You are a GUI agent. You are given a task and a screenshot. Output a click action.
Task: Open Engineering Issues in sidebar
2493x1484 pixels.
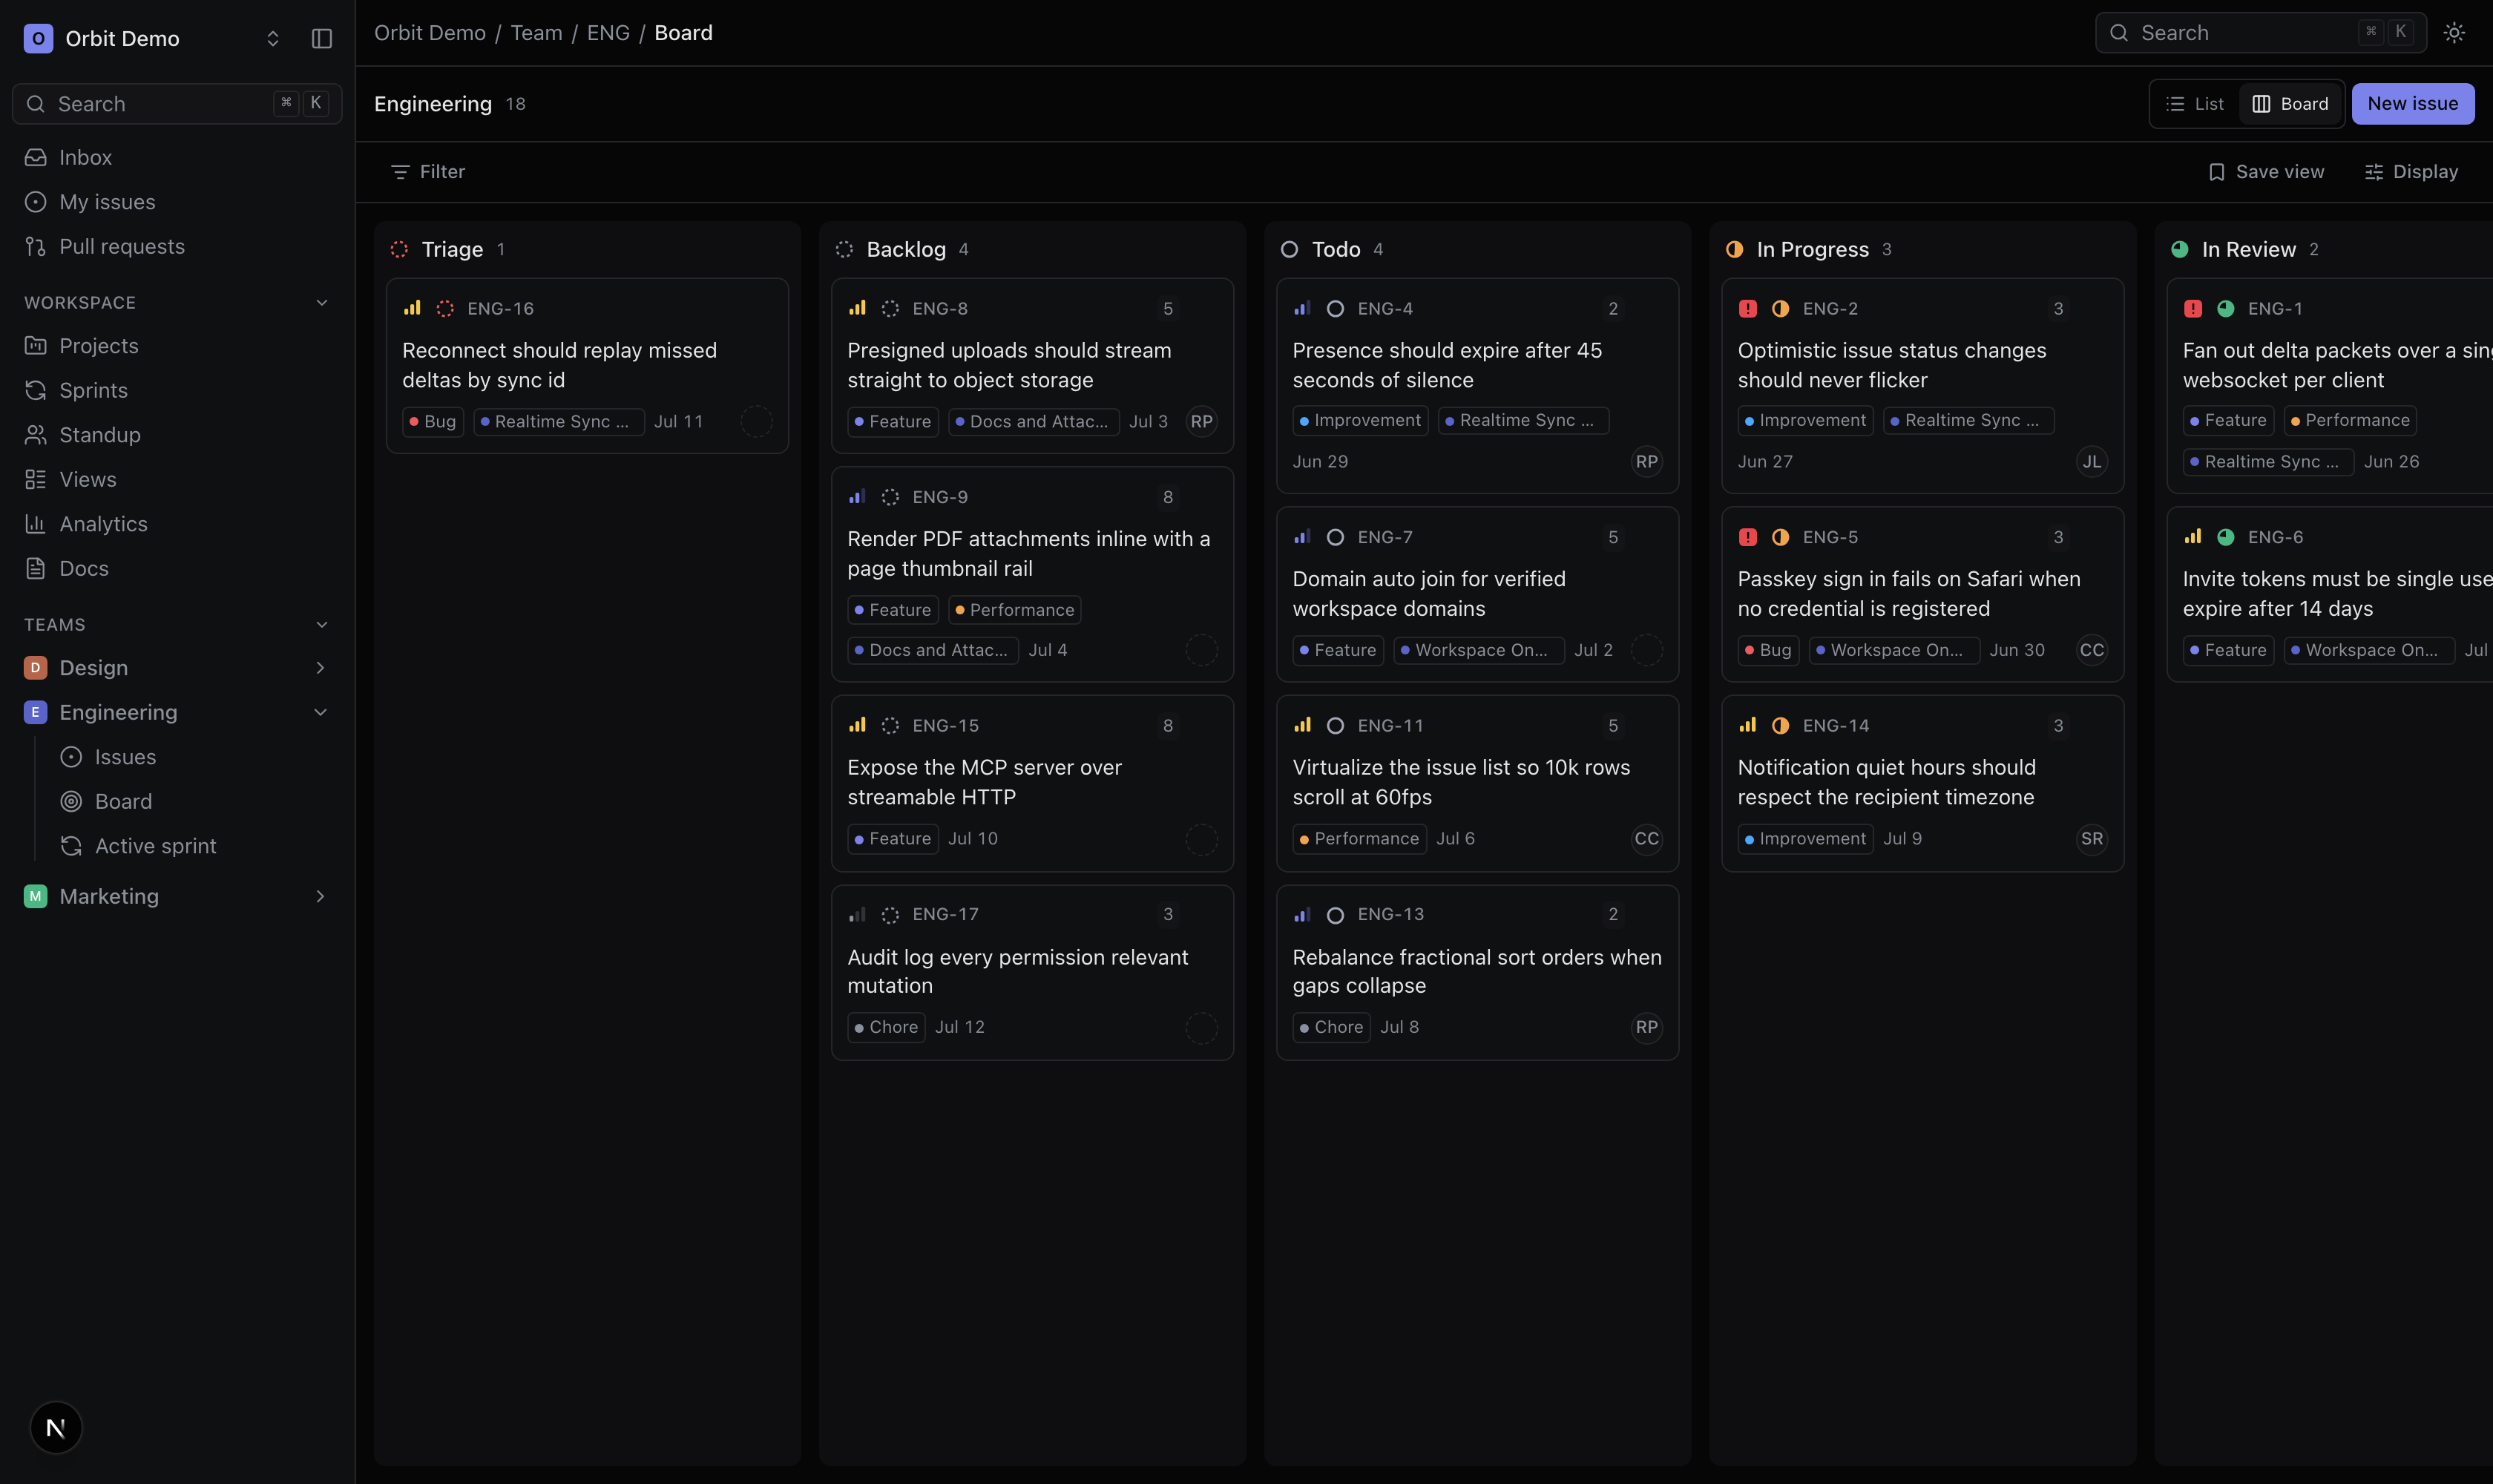tap(195, 757)
